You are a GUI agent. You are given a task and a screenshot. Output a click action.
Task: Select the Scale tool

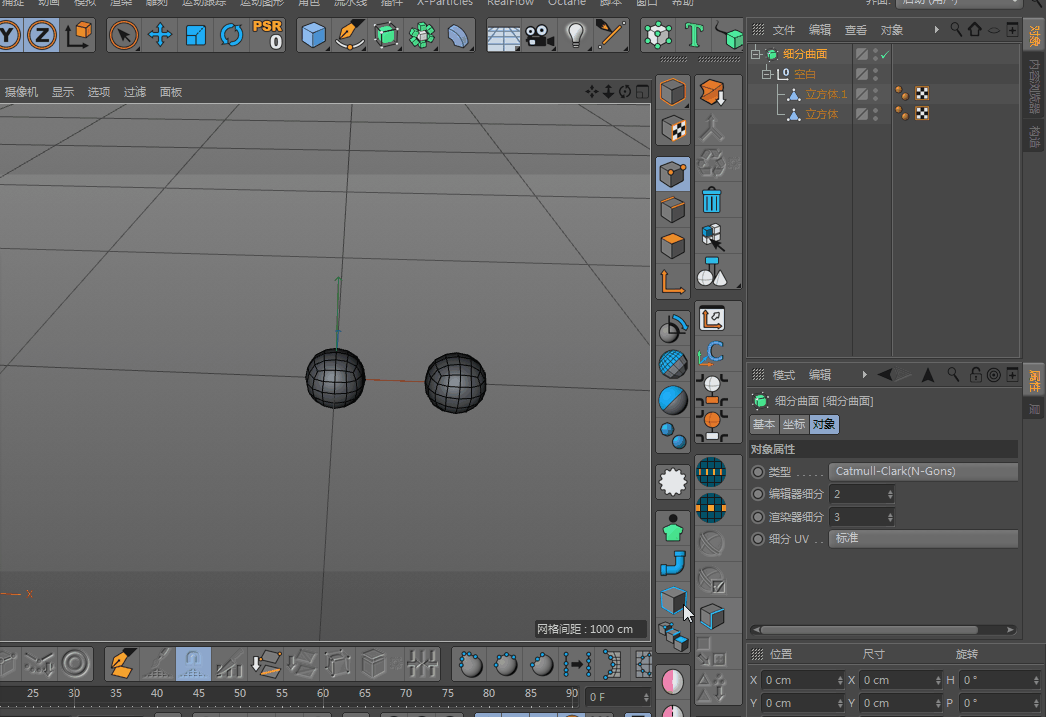(x=195, y=35)
